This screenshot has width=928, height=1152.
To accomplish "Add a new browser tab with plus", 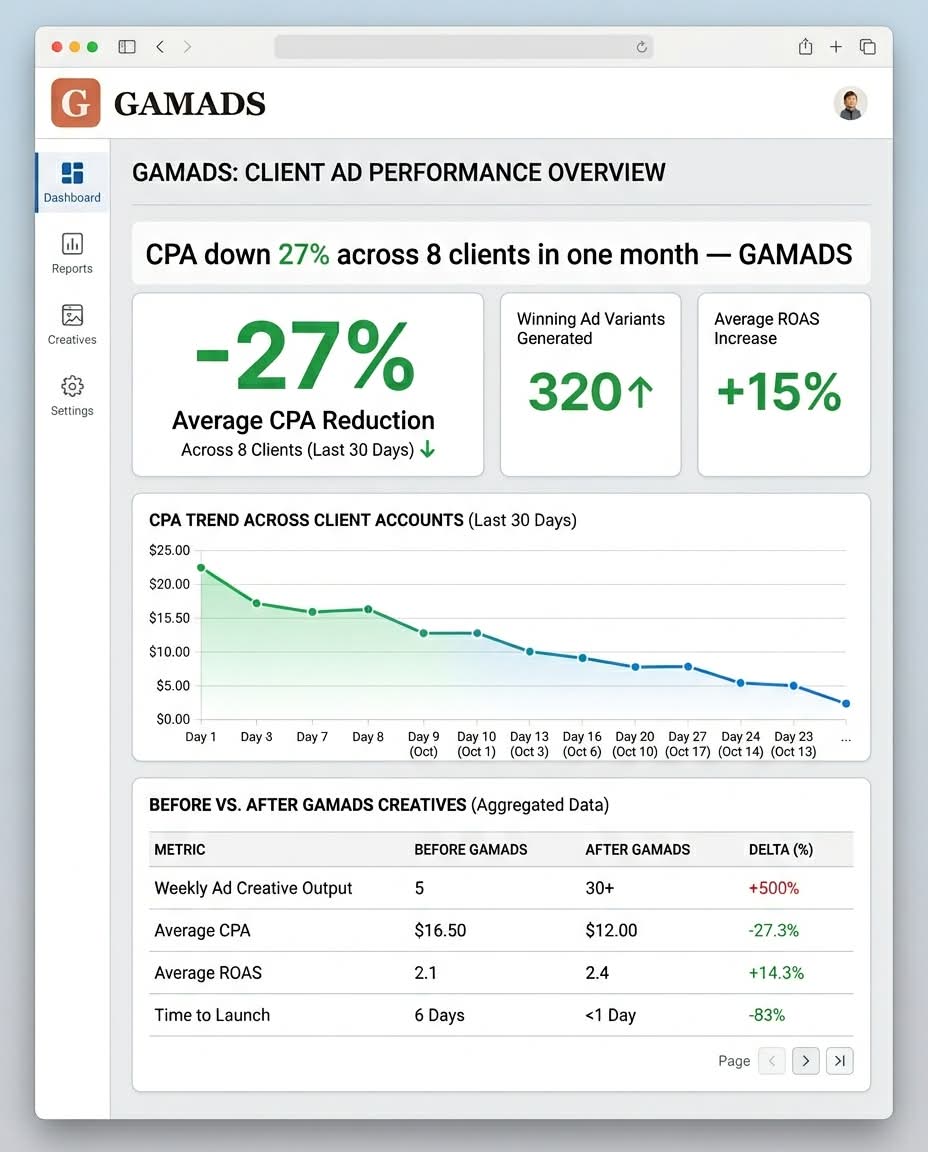I will click(x=836, y=47).
